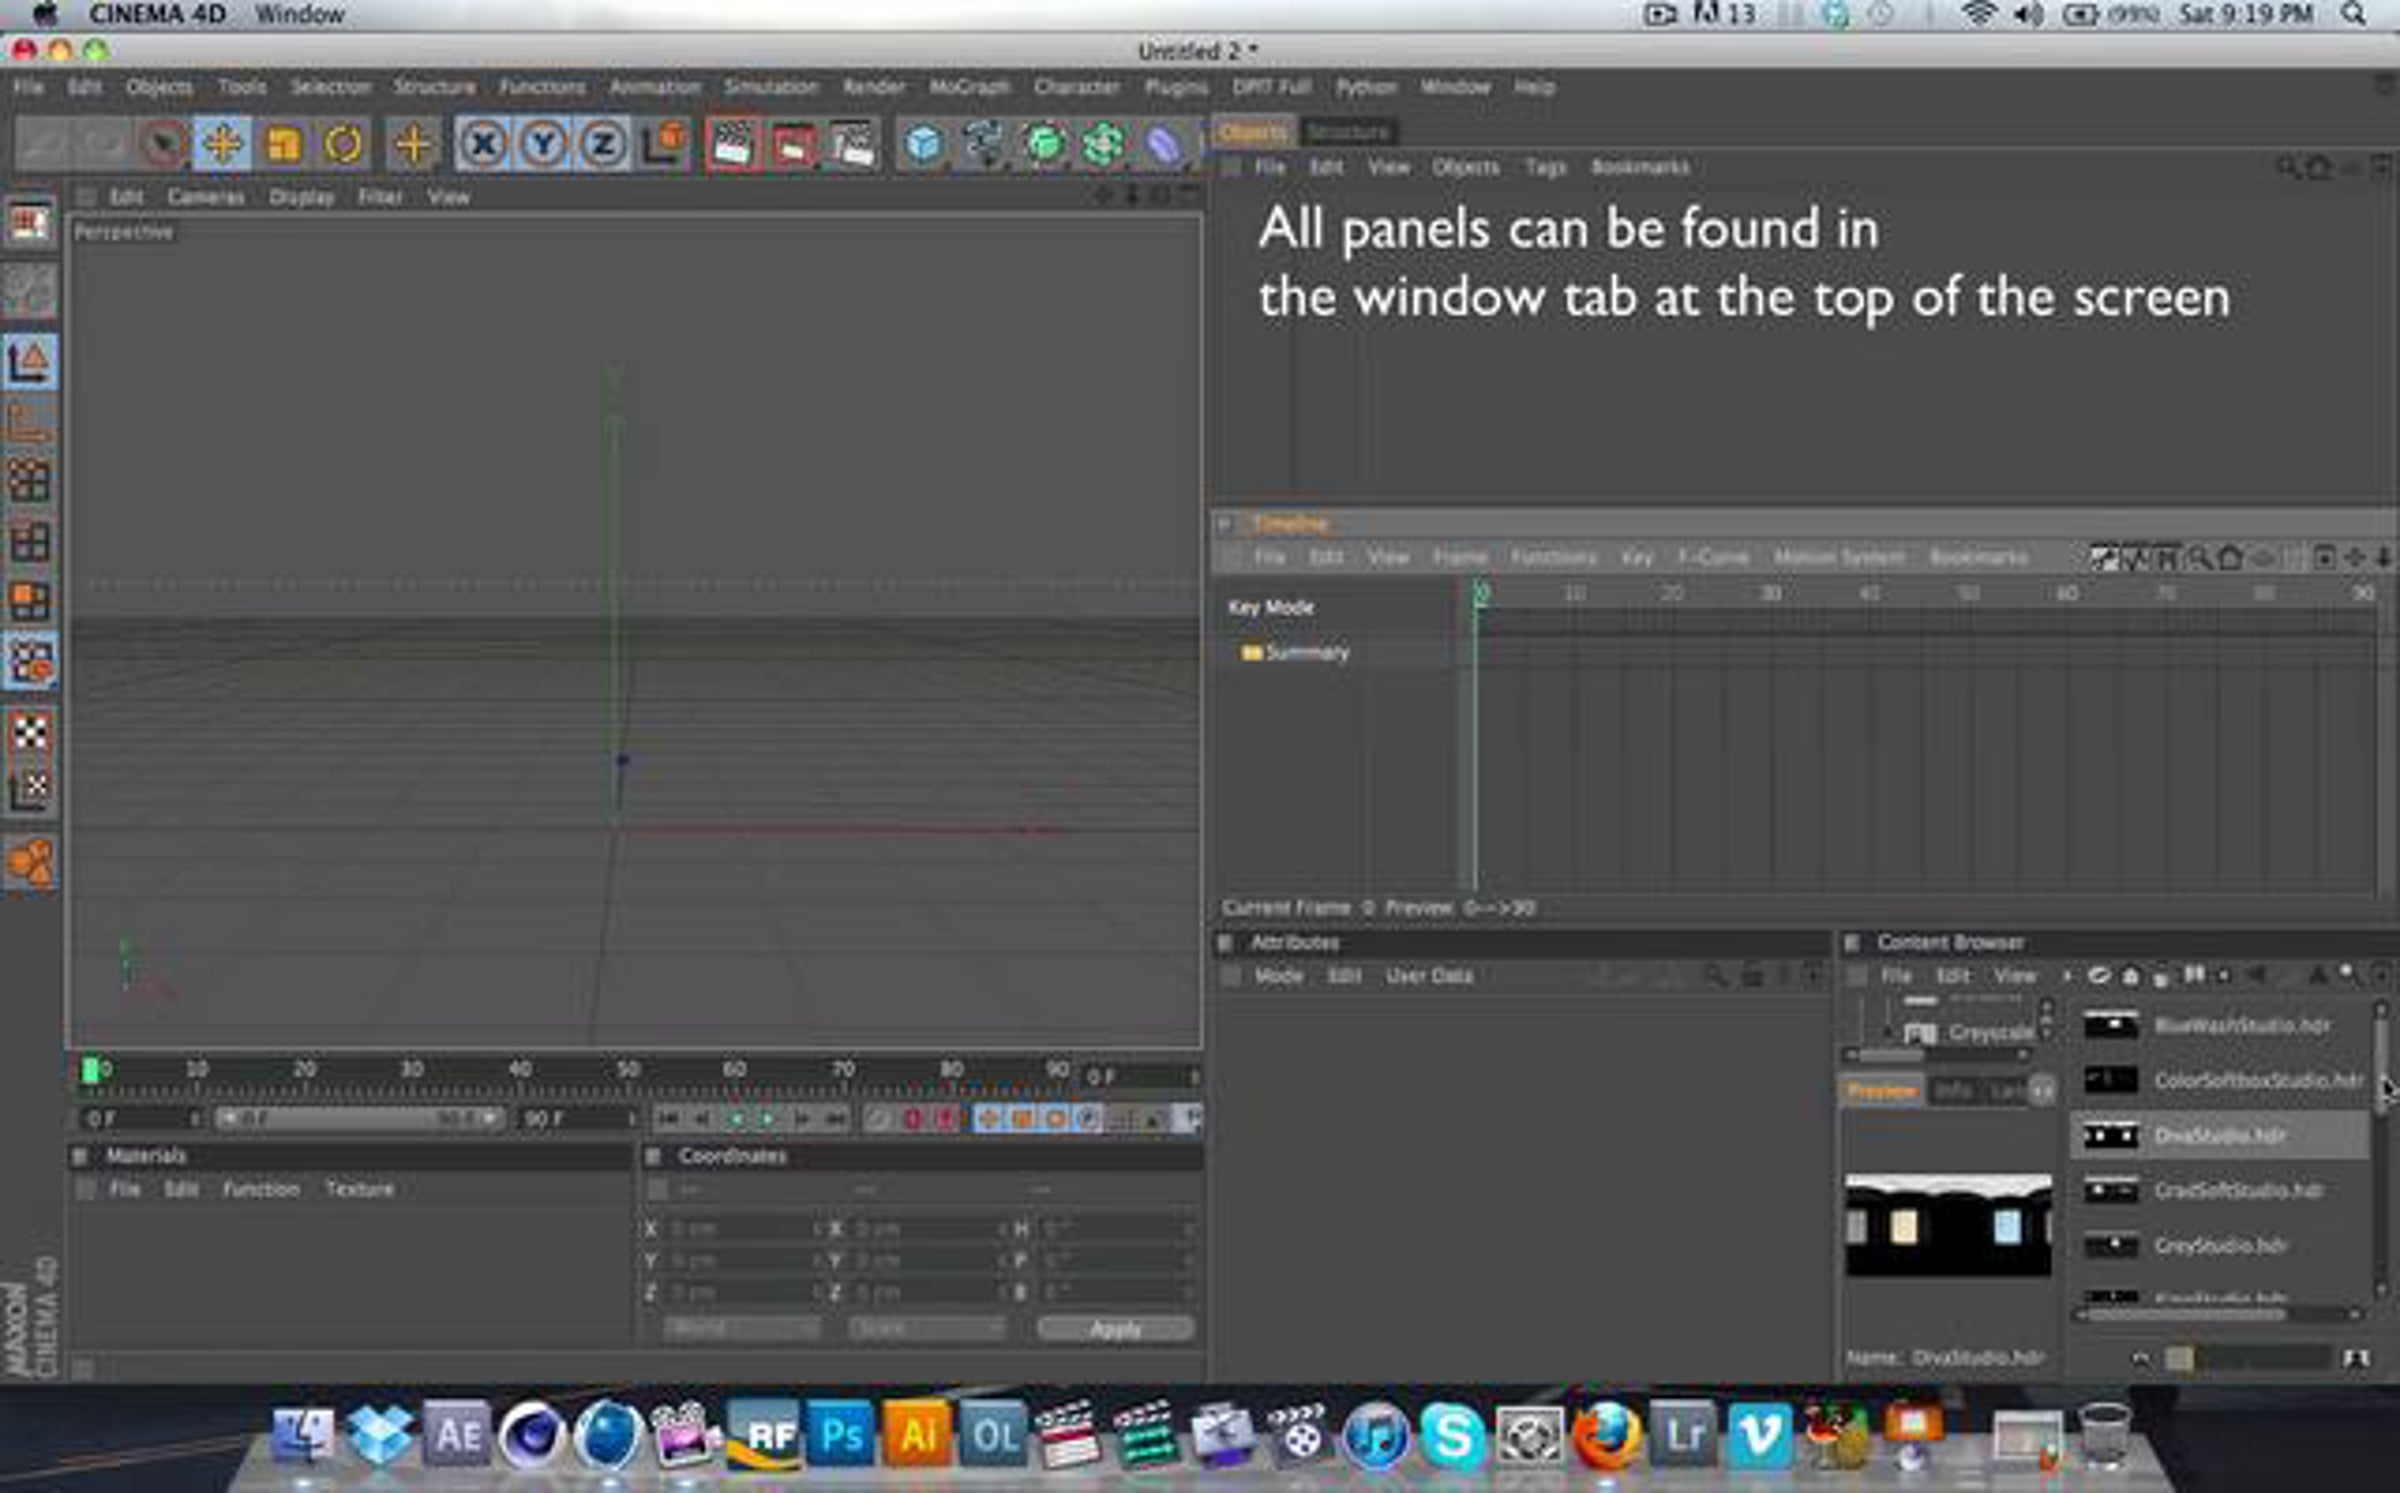Click the Render Active View clapperboard icon
The image size is (2400, 1493).
pyautogui.click(x=731, y=145)
